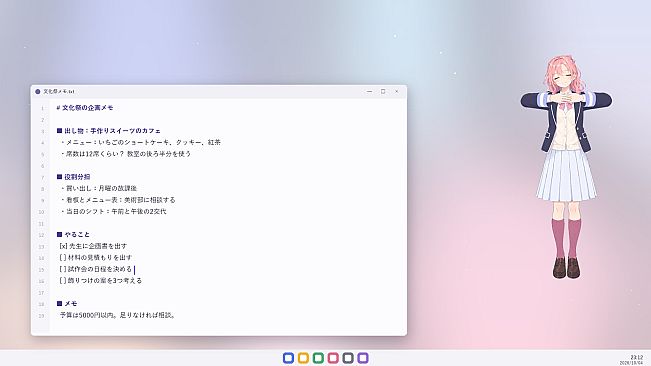Screen dimensions: 651x366
Task: Maximize the 文化祭メモ.txt window
Action: click(383, 91)
